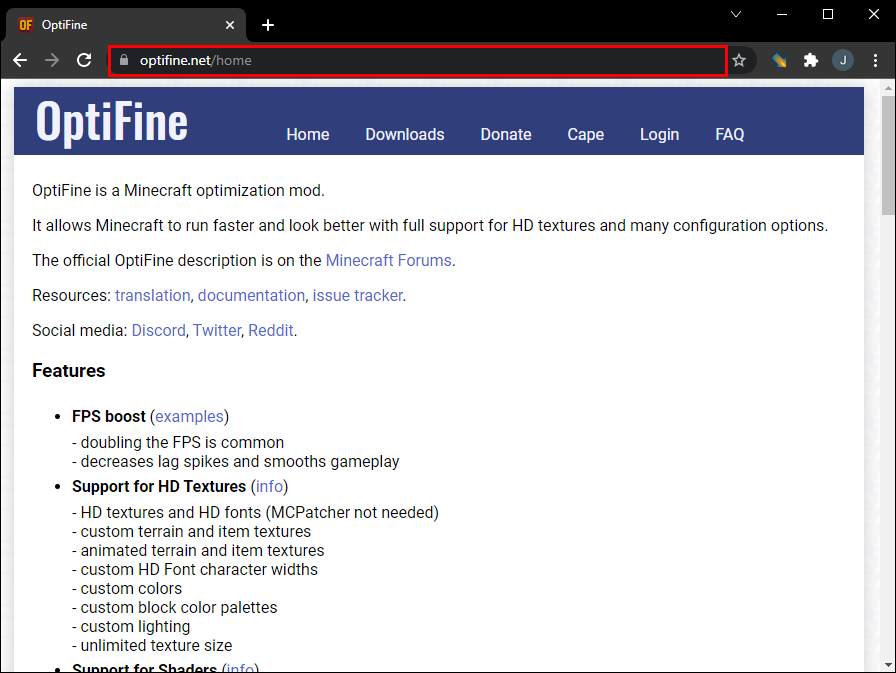This screenshot has height=673, width=896.
Task: Open the FPS boost examples link
Action: coord(189,416)
